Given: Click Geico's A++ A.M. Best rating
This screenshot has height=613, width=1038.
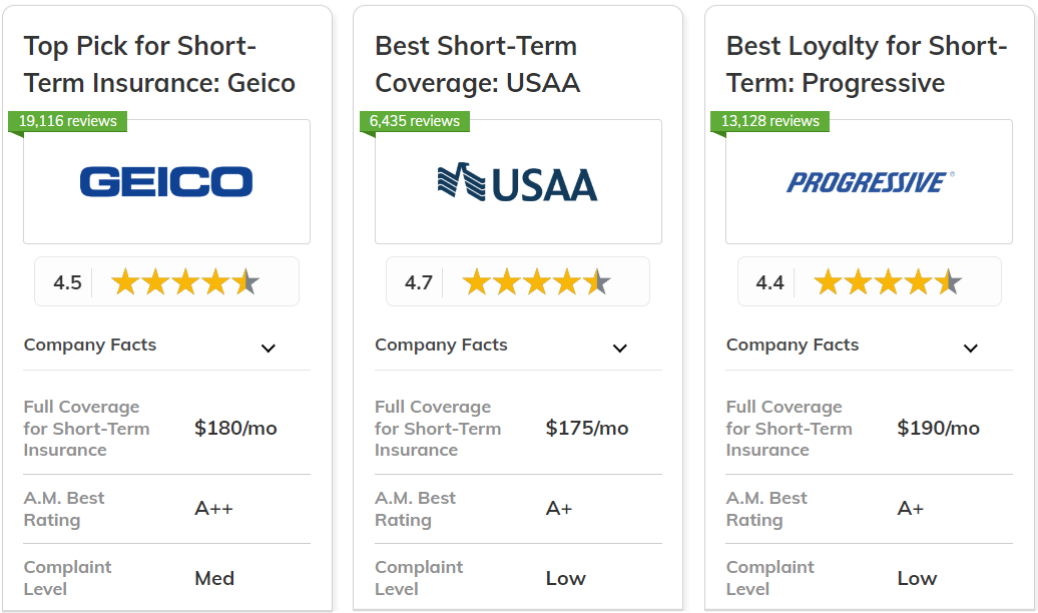Looking at the screenshot, I should (x=214, y=508).
